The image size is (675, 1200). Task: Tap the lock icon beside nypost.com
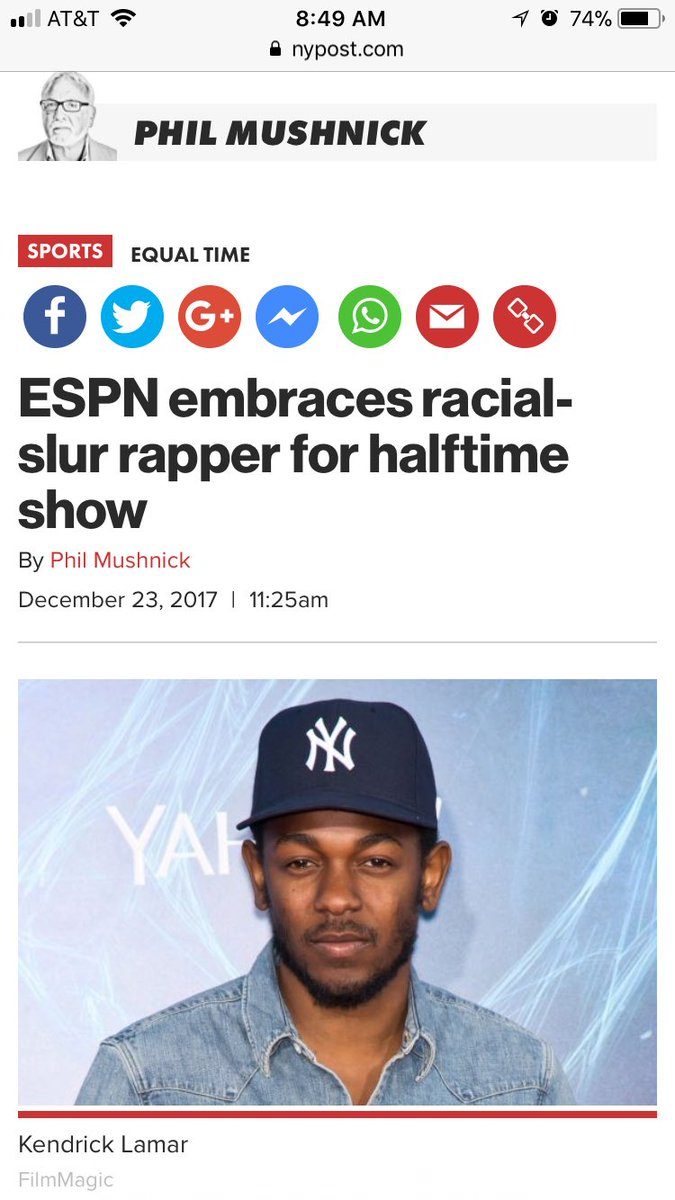276,49
